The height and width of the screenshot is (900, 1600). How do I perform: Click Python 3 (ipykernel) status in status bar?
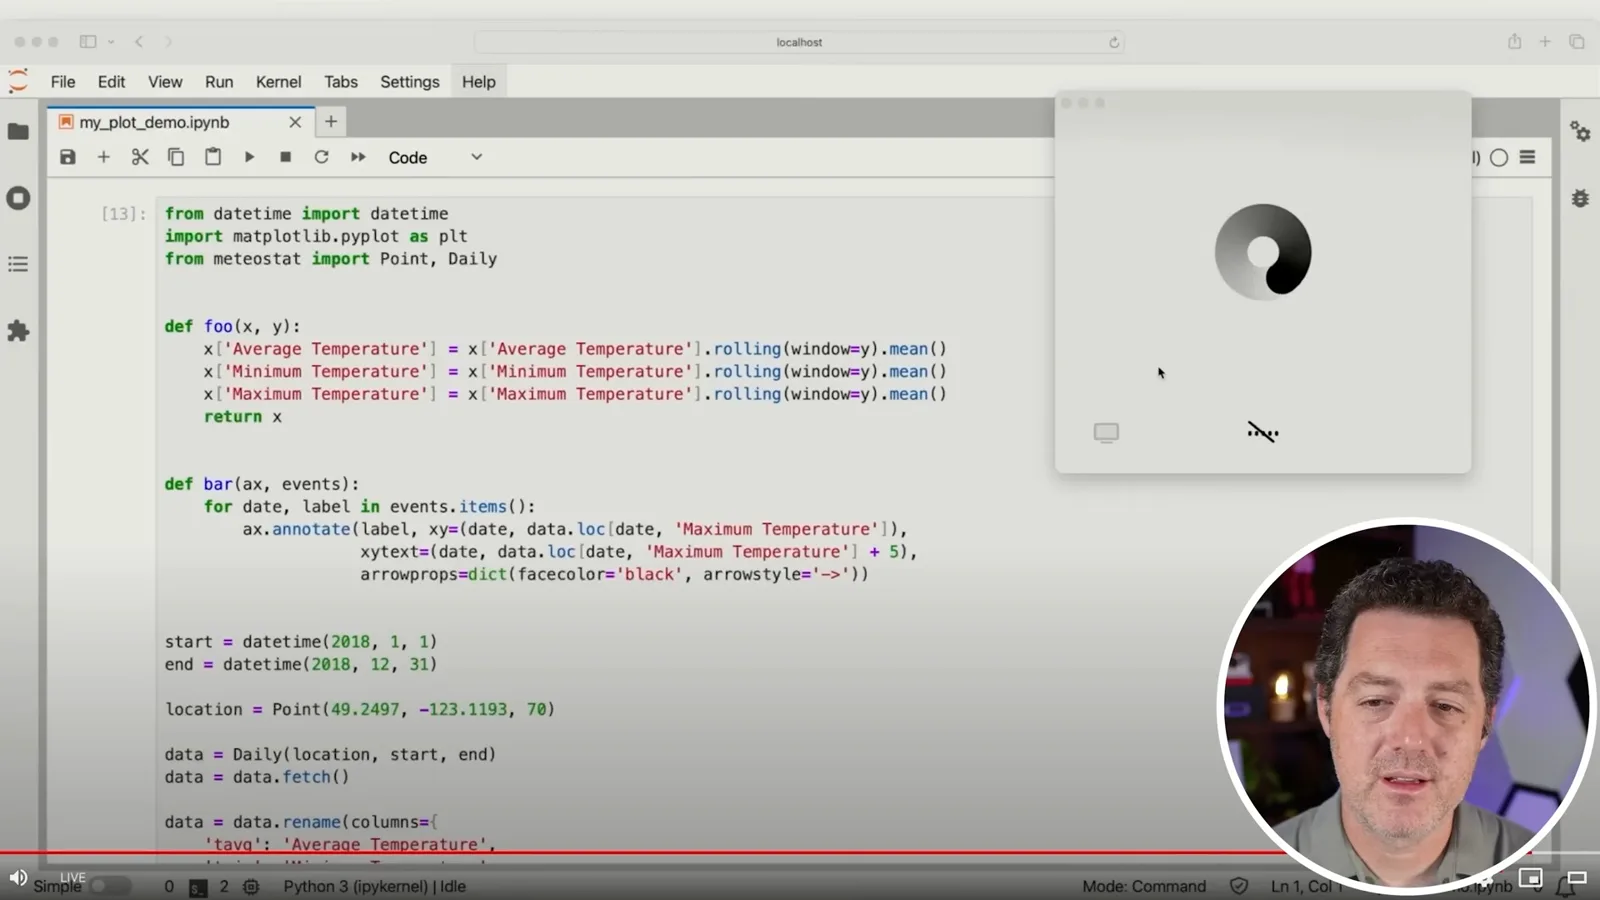(x=375, y=886)
